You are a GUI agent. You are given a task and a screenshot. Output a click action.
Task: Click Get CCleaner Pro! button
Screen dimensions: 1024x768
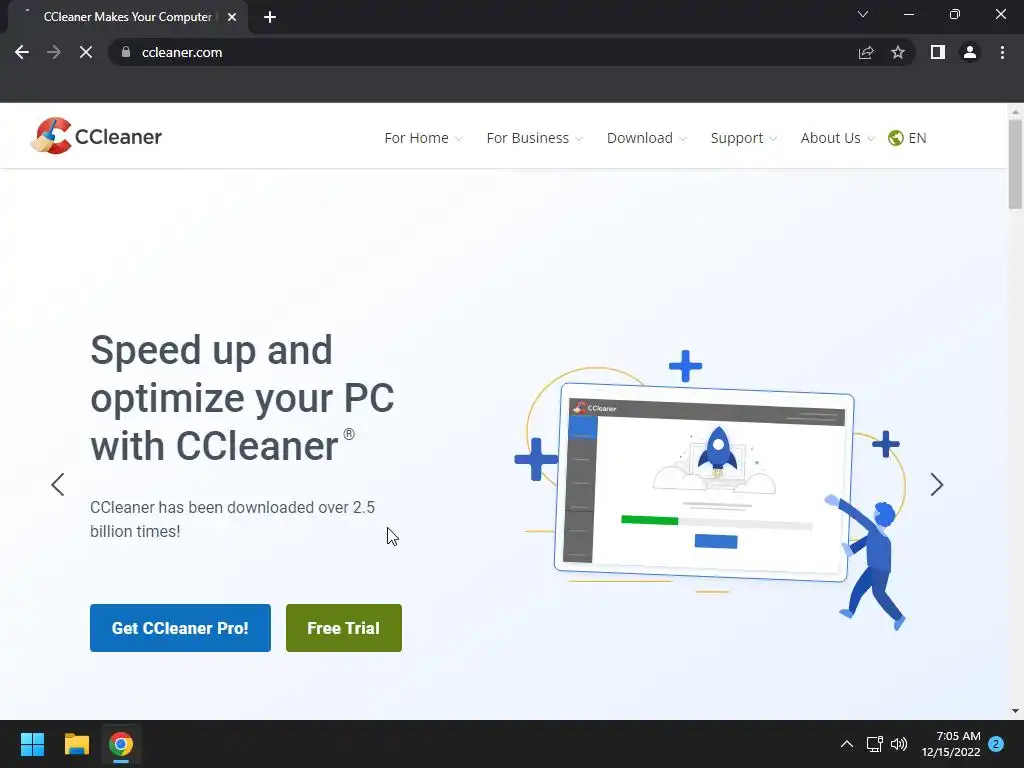[180, 628]
